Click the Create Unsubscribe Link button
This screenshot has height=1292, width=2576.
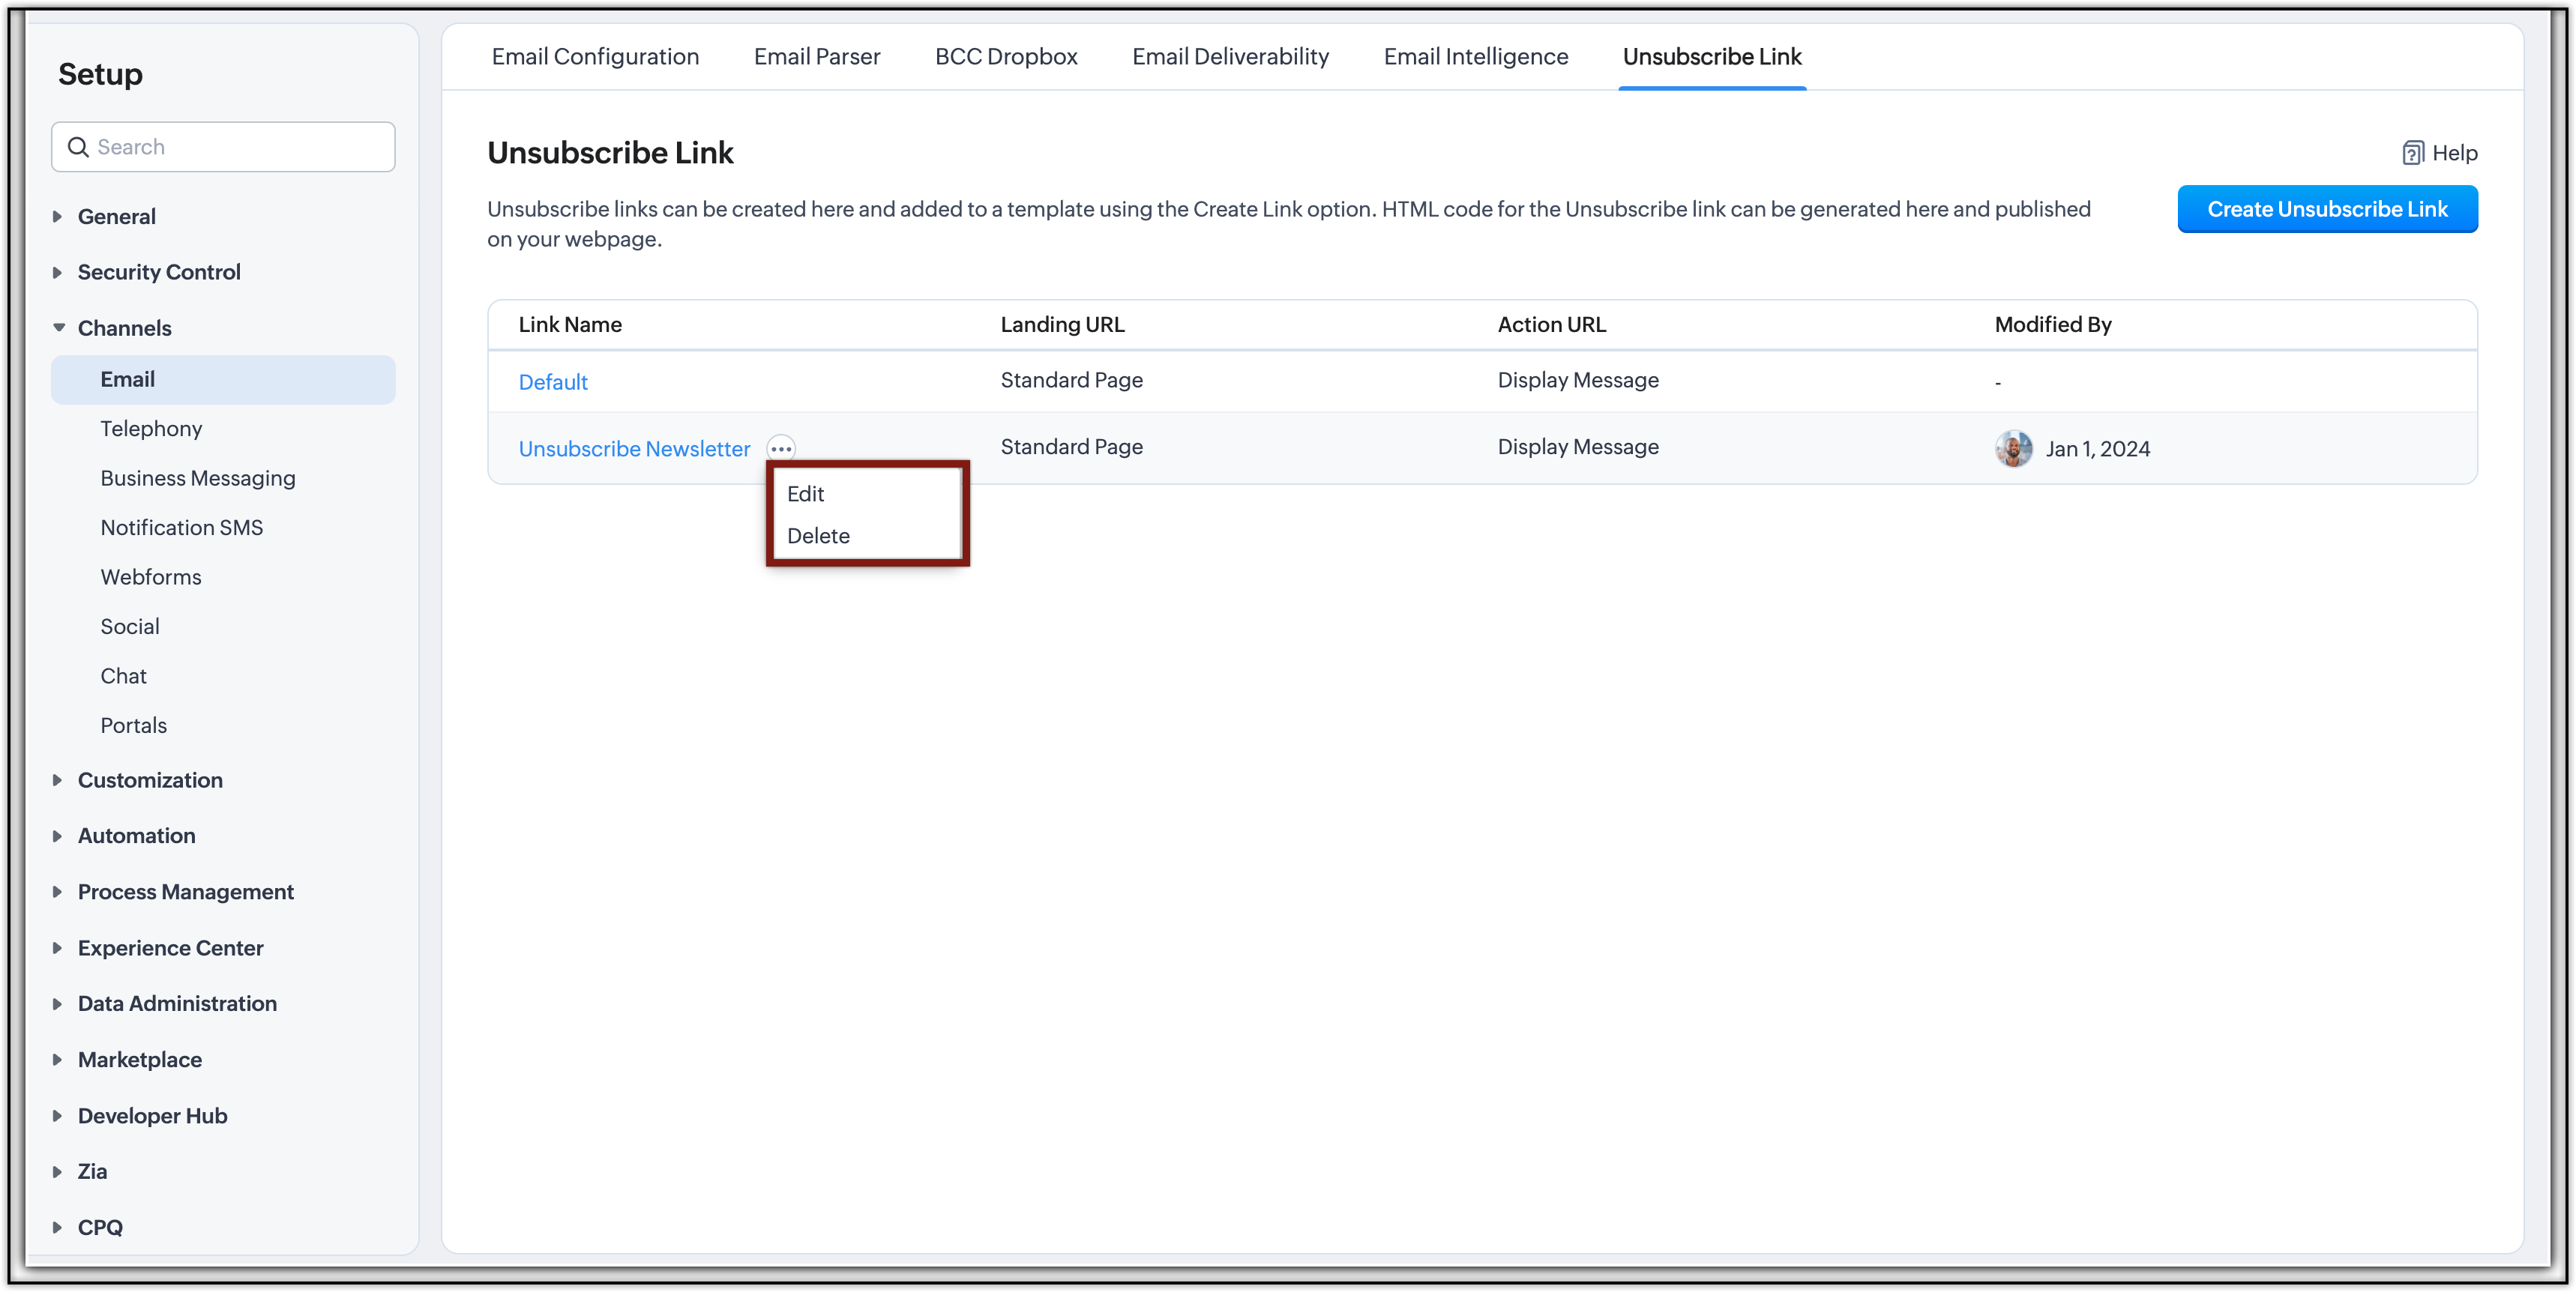[x=2327, y=209]
